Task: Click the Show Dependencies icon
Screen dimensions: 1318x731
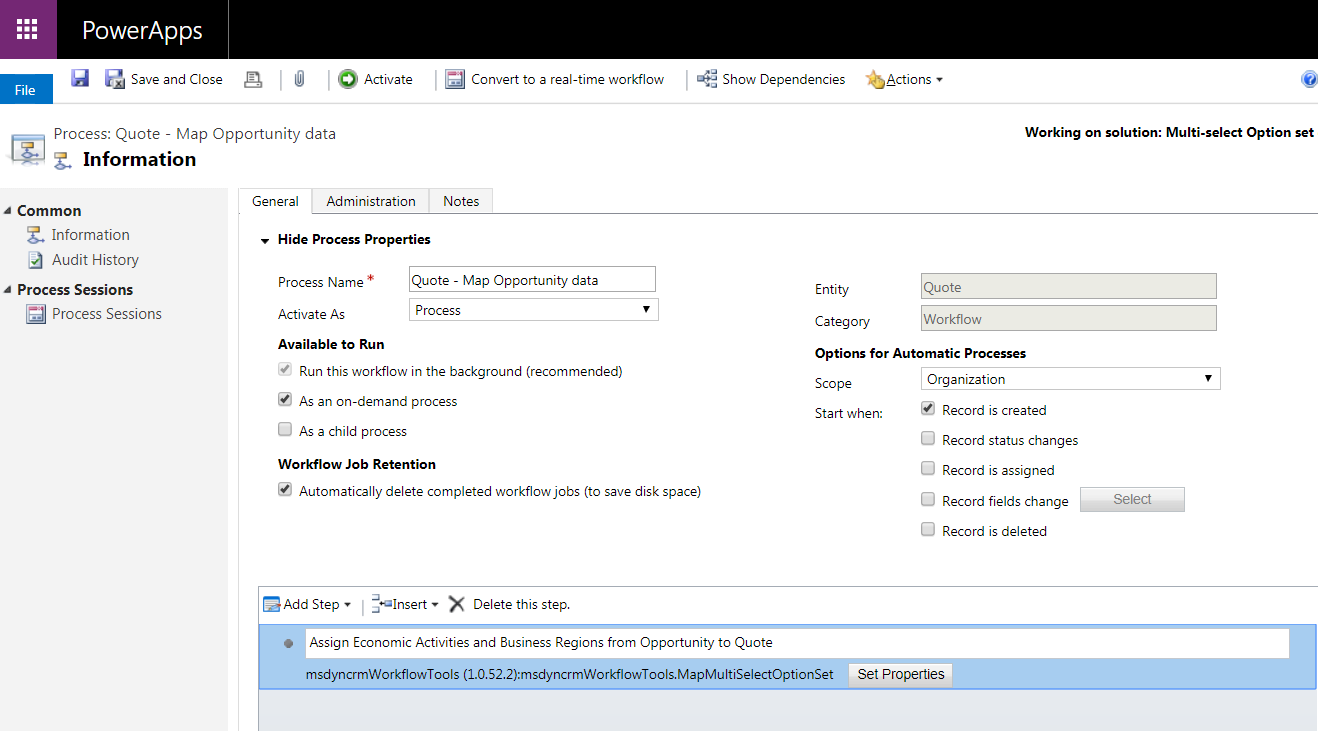Action: 707,79
